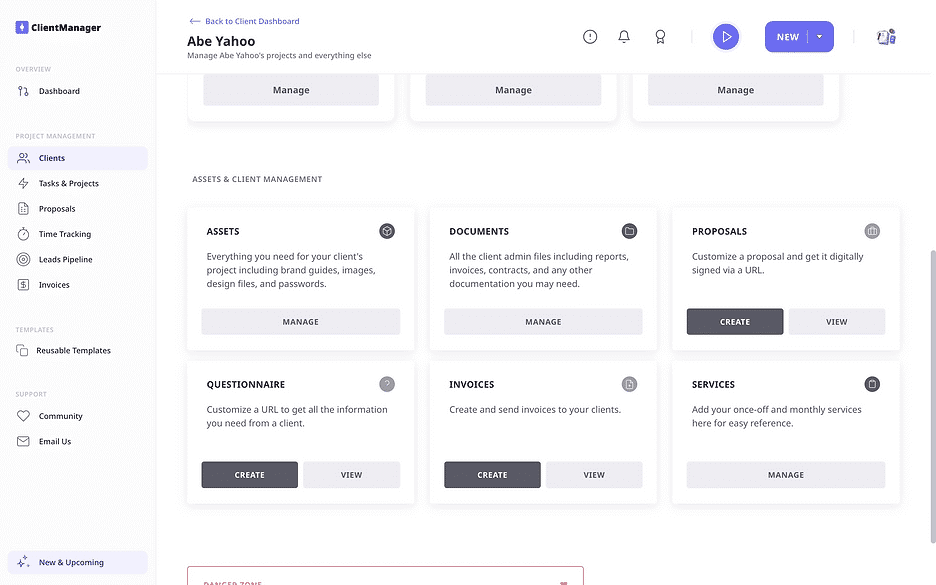Click Manage on the Services card
Viewport: 936px width, 585px height.
pos(785,474)
